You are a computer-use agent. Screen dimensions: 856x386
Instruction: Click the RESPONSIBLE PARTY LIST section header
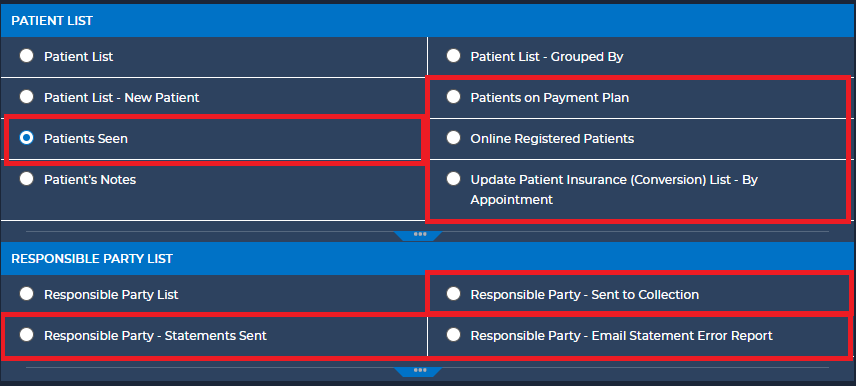coord(428,259)
